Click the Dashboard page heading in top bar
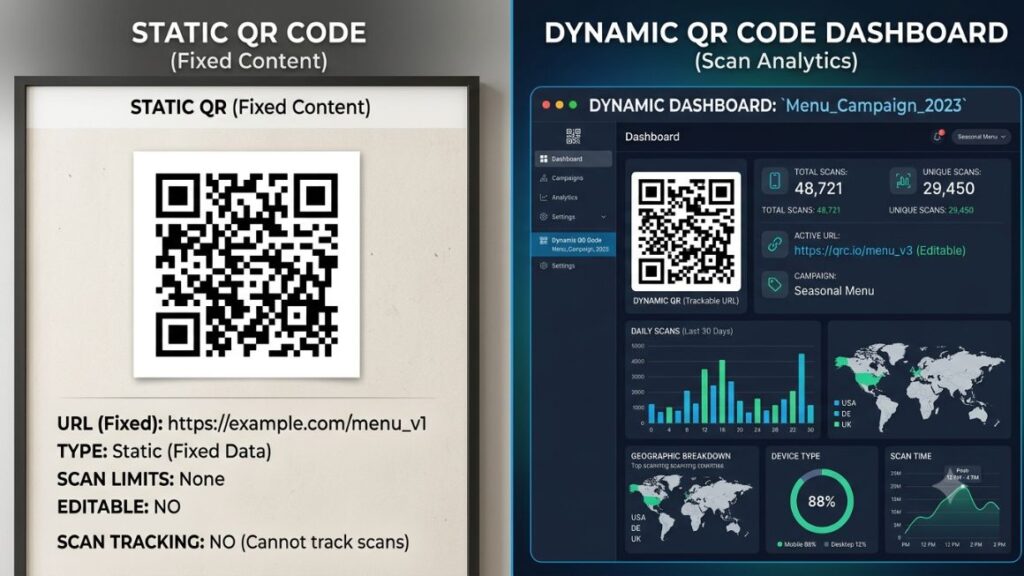Image resolution: width=1024 pixels, height=576 pixels. [652, 136]
